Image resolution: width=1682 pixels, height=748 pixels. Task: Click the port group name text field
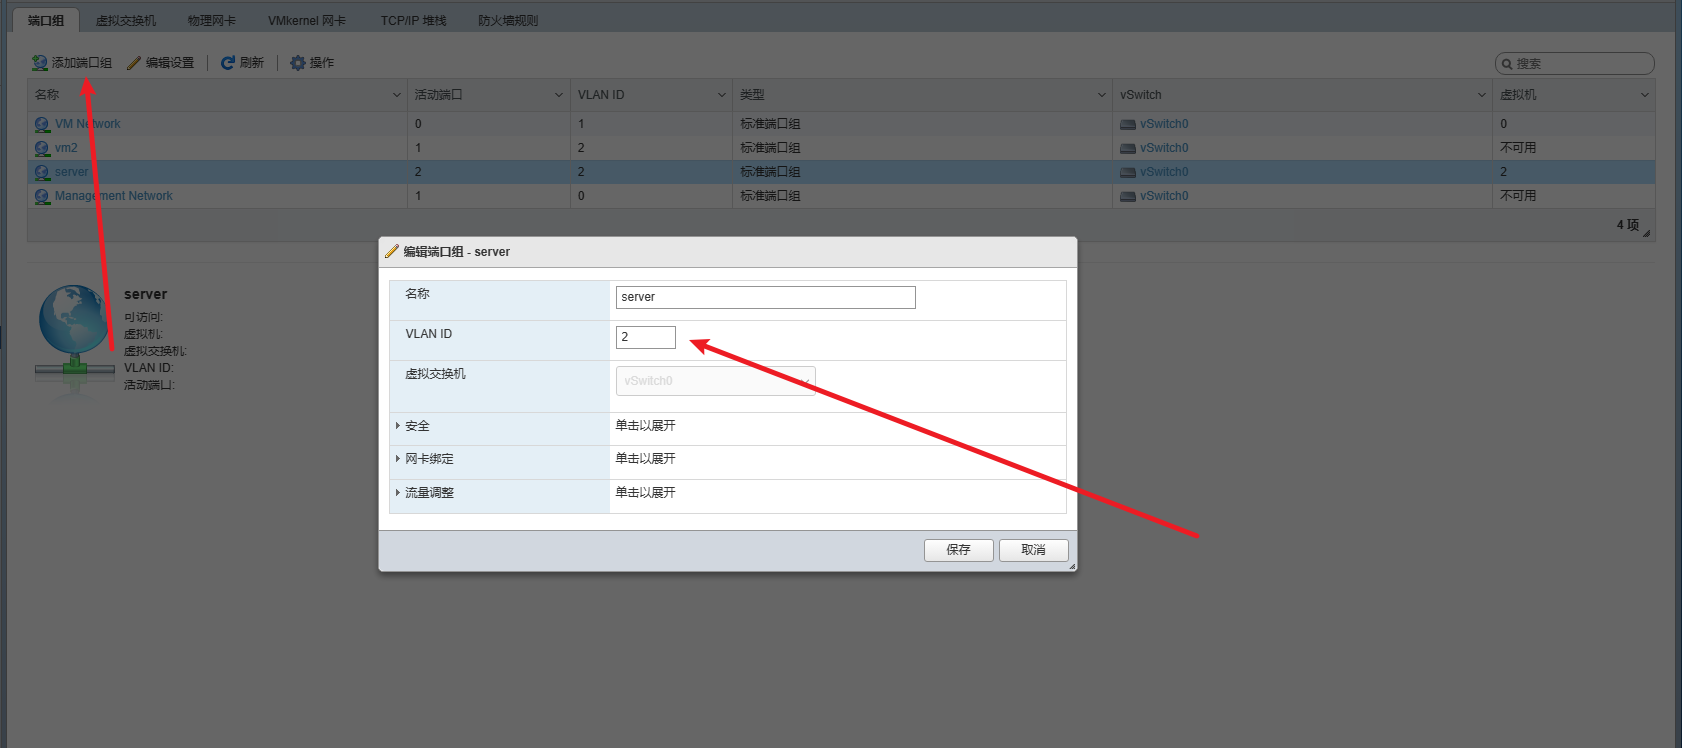[765, 297]
